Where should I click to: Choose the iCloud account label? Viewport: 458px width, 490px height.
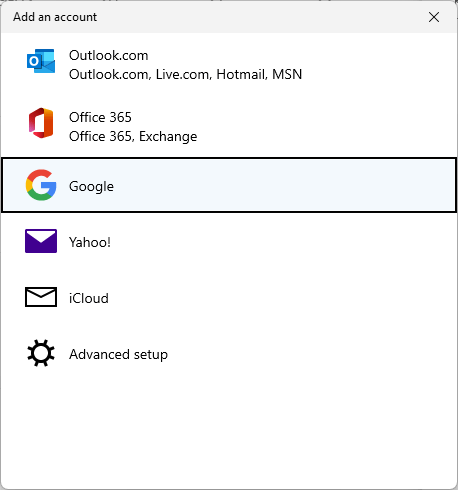pos(89,298)
